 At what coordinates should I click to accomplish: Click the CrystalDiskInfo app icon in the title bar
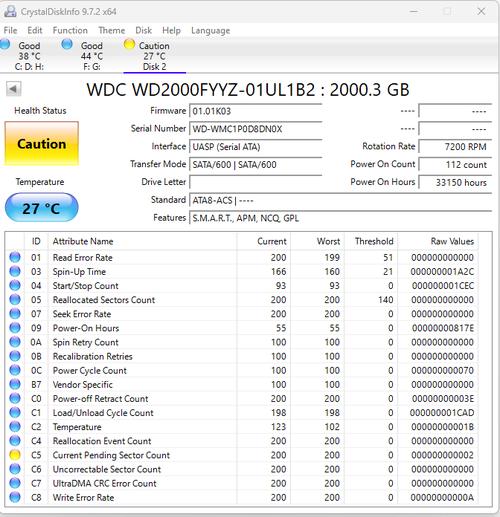coord(10,11)
